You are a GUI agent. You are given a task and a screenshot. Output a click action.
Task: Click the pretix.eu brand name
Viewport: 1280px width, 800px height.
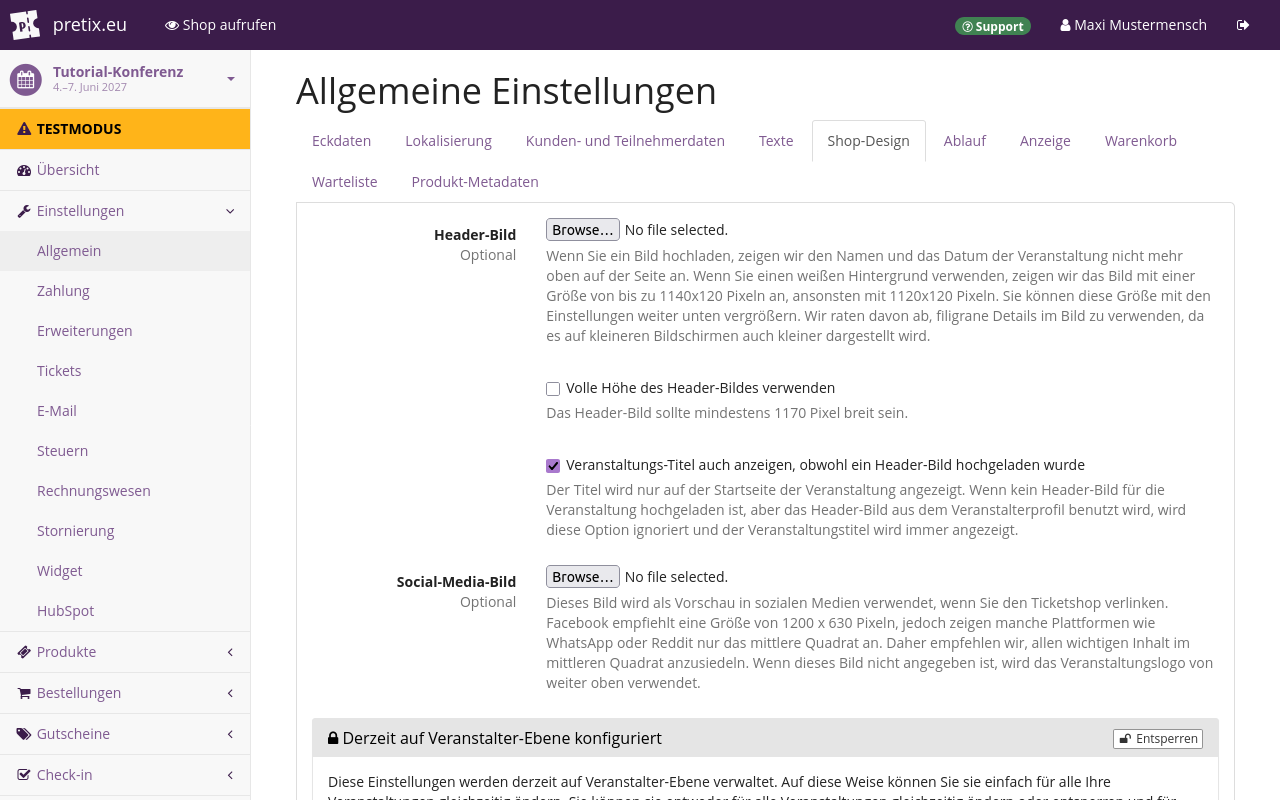pos(90,25)
